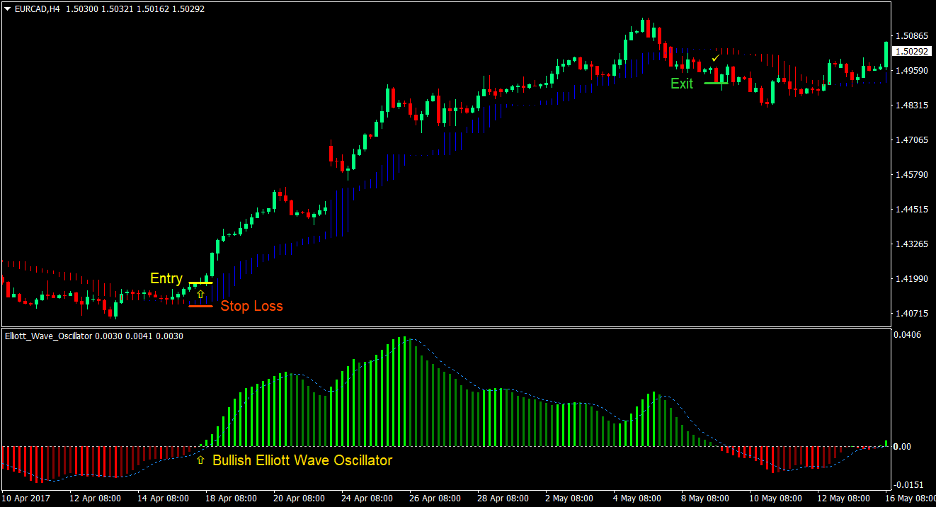936x508 pixels.
Task: Click the 16 May 08:00 time label
Action: point(910,498)
